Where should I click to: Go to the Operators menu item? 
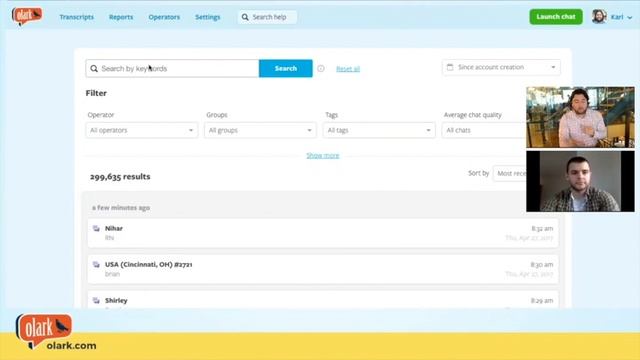164,17
